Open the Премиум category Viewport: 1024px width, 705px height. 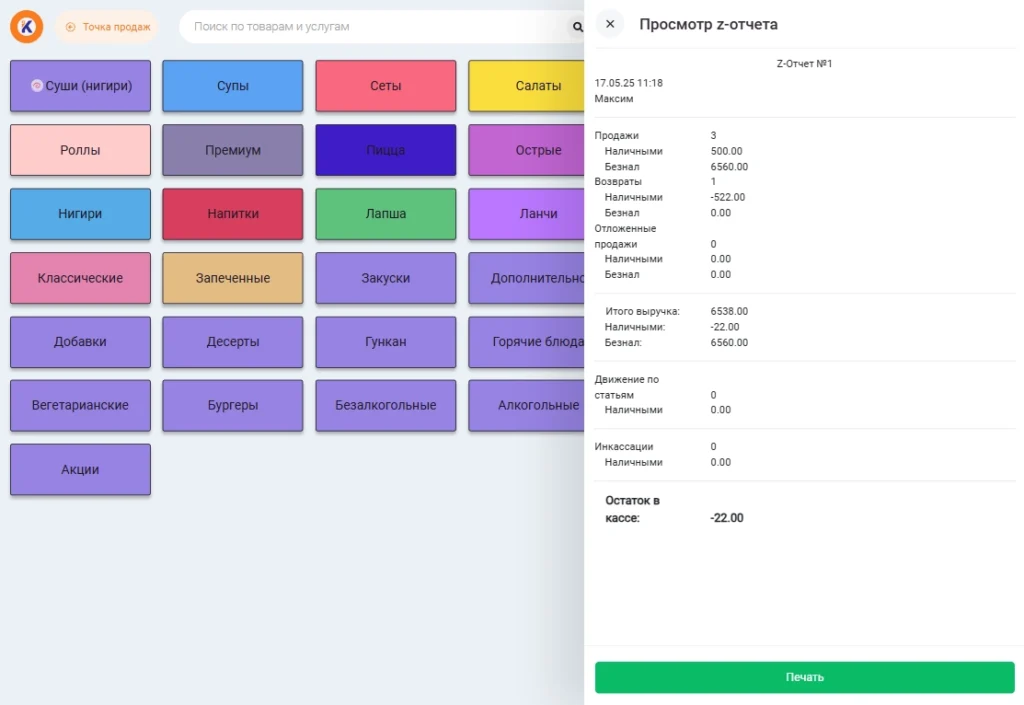click(x=233, y=150)
